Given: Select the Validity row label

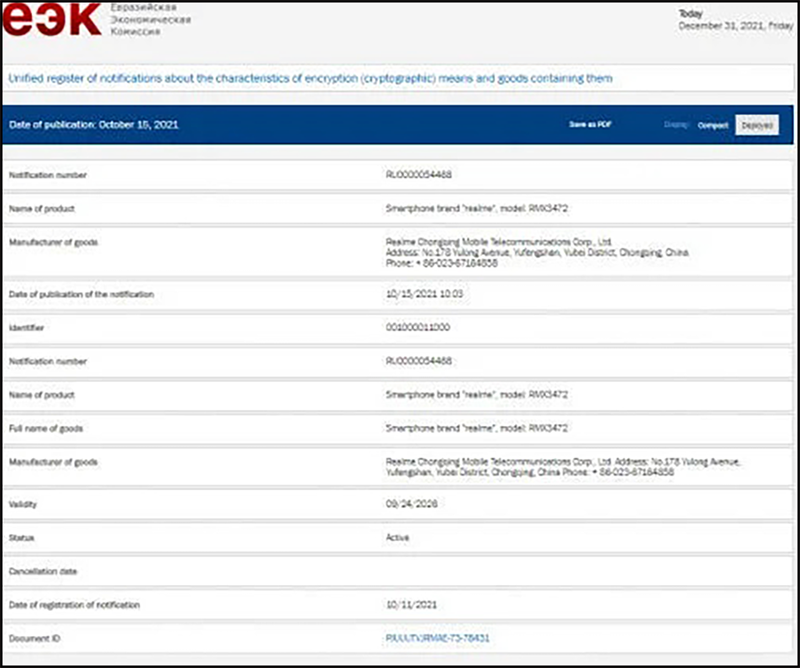Looking at the screenshot, I should point(22,504).
